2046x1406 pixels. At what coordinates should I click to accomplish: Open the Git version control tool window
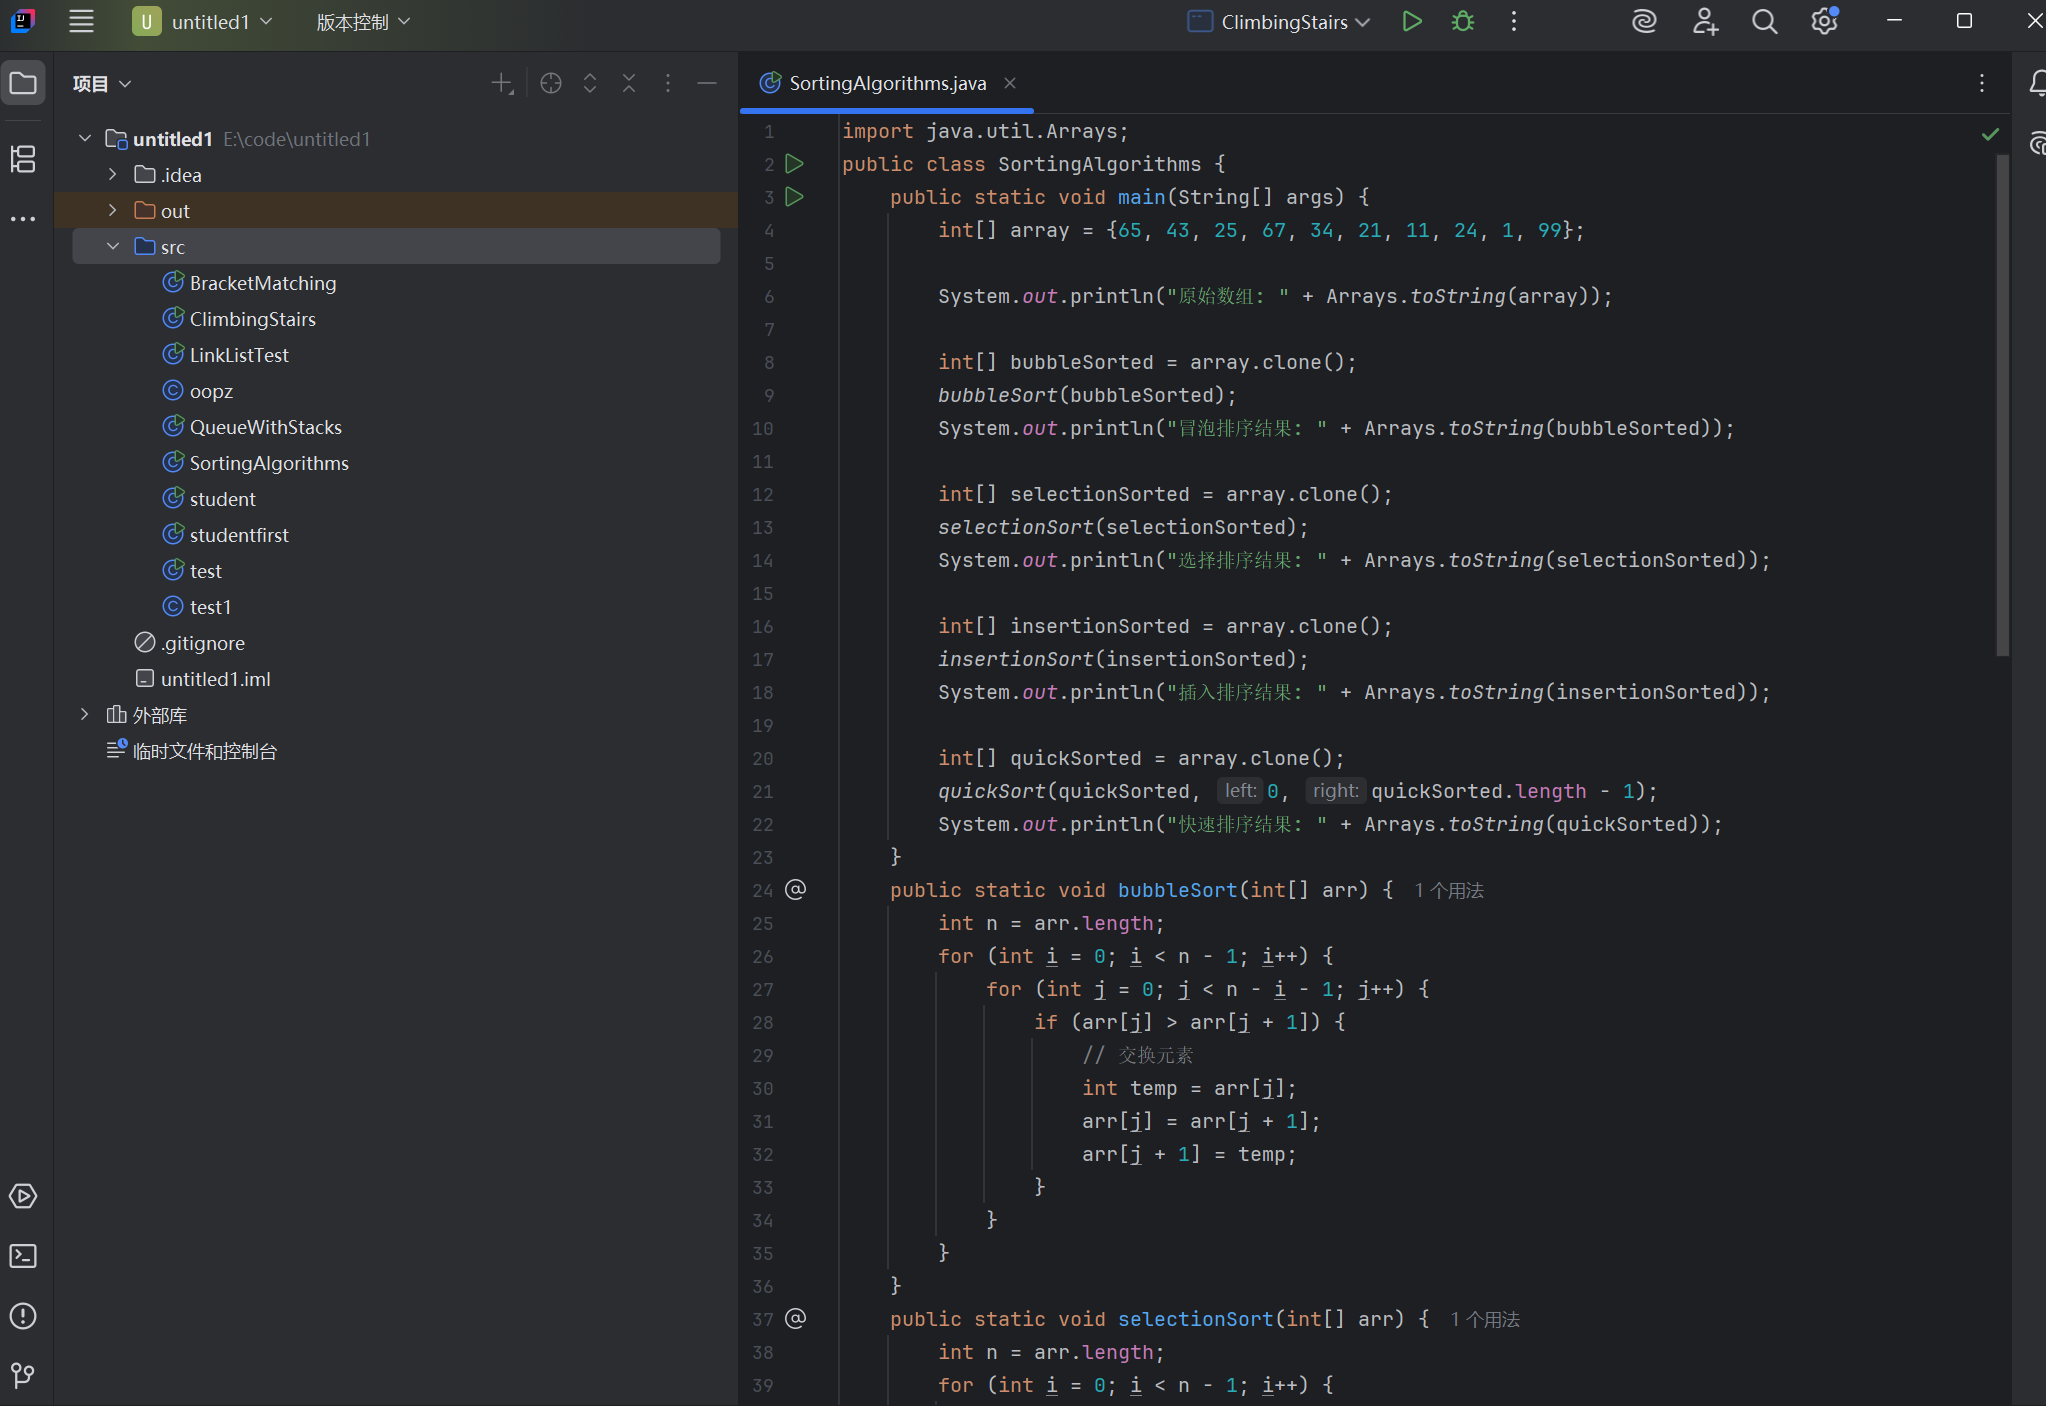click(23, 1376)
